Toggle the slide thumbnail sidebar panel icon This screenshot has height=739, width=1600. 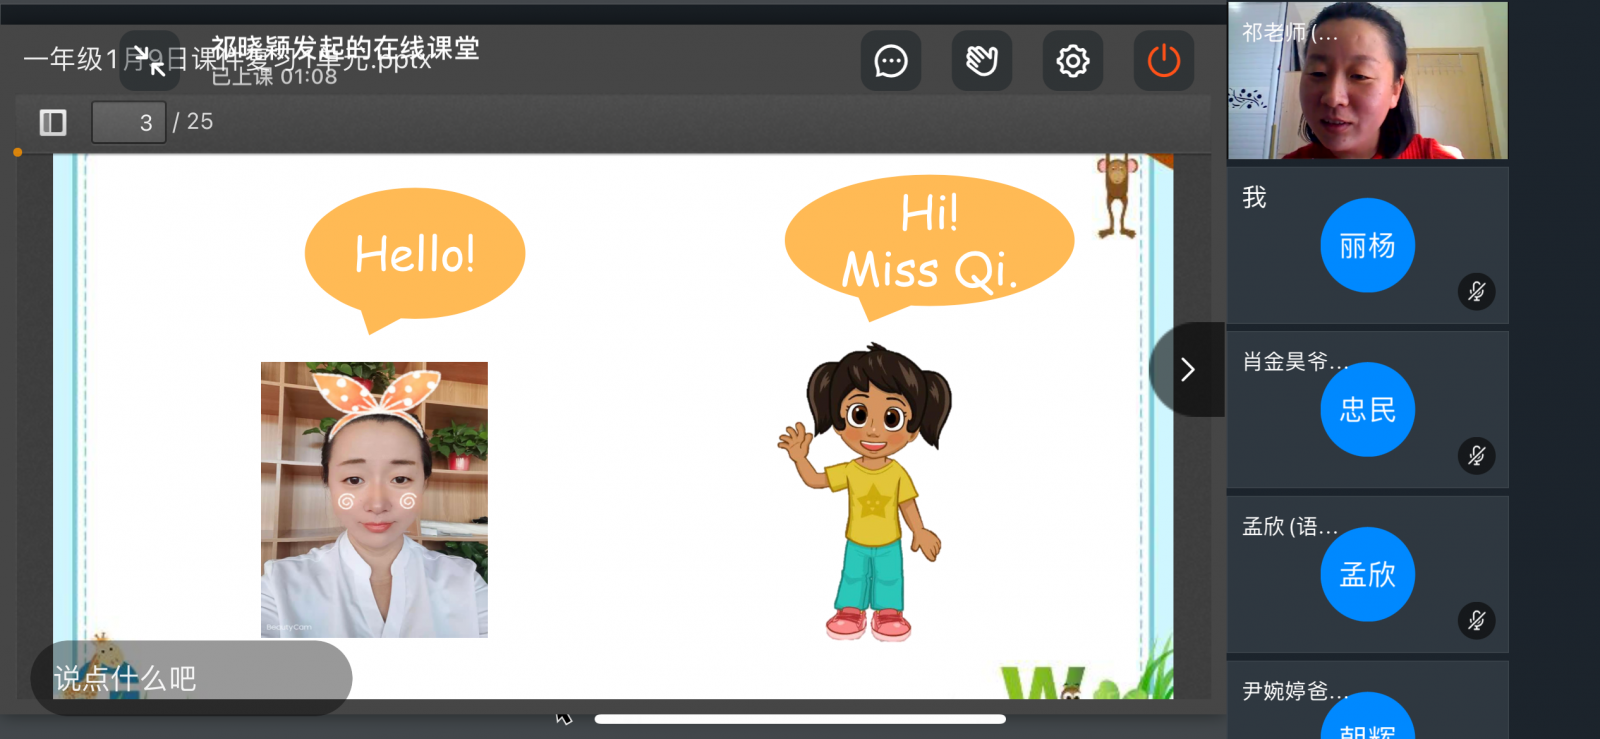(x=53, y=123)
